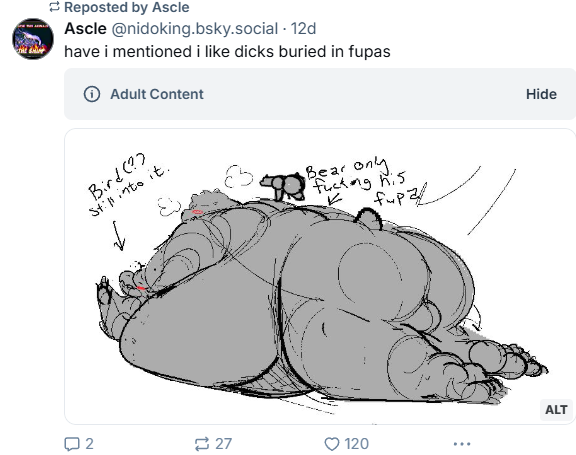Open the attached sketch image in full view
The width and height of the screenshot is (576, 455).
click(320, 276)
